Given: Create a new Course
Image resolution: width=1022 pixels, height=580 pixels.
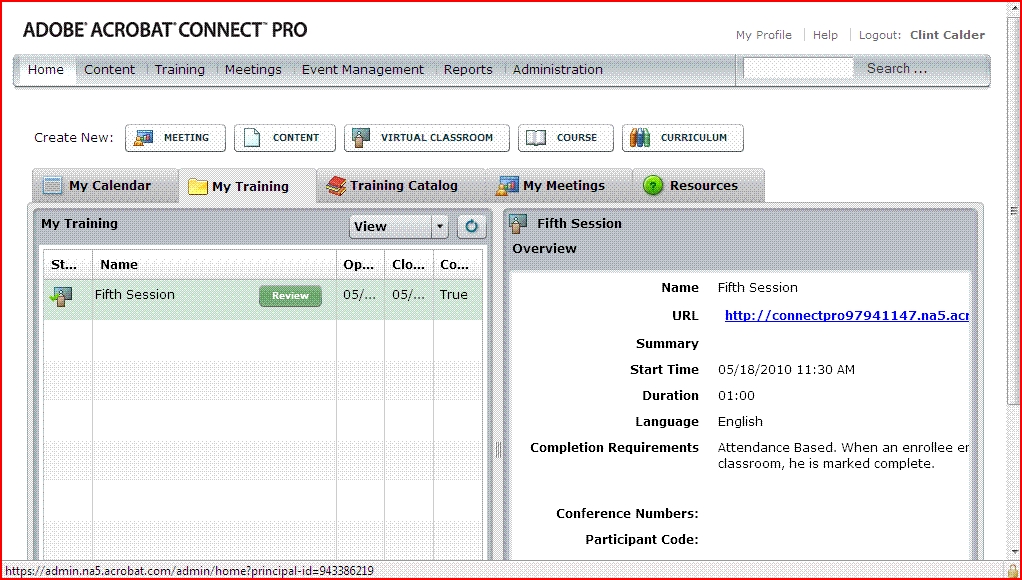Looking at the screenshot, I should point(566,138).
